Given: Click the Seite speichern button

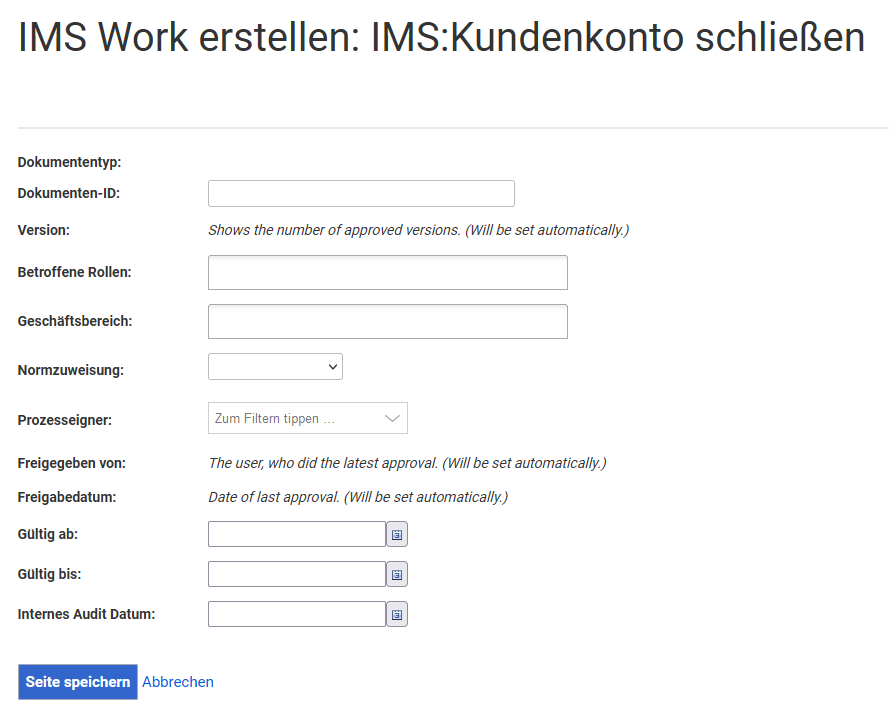Looking at the screenshot, I should [x=78, y=682].
